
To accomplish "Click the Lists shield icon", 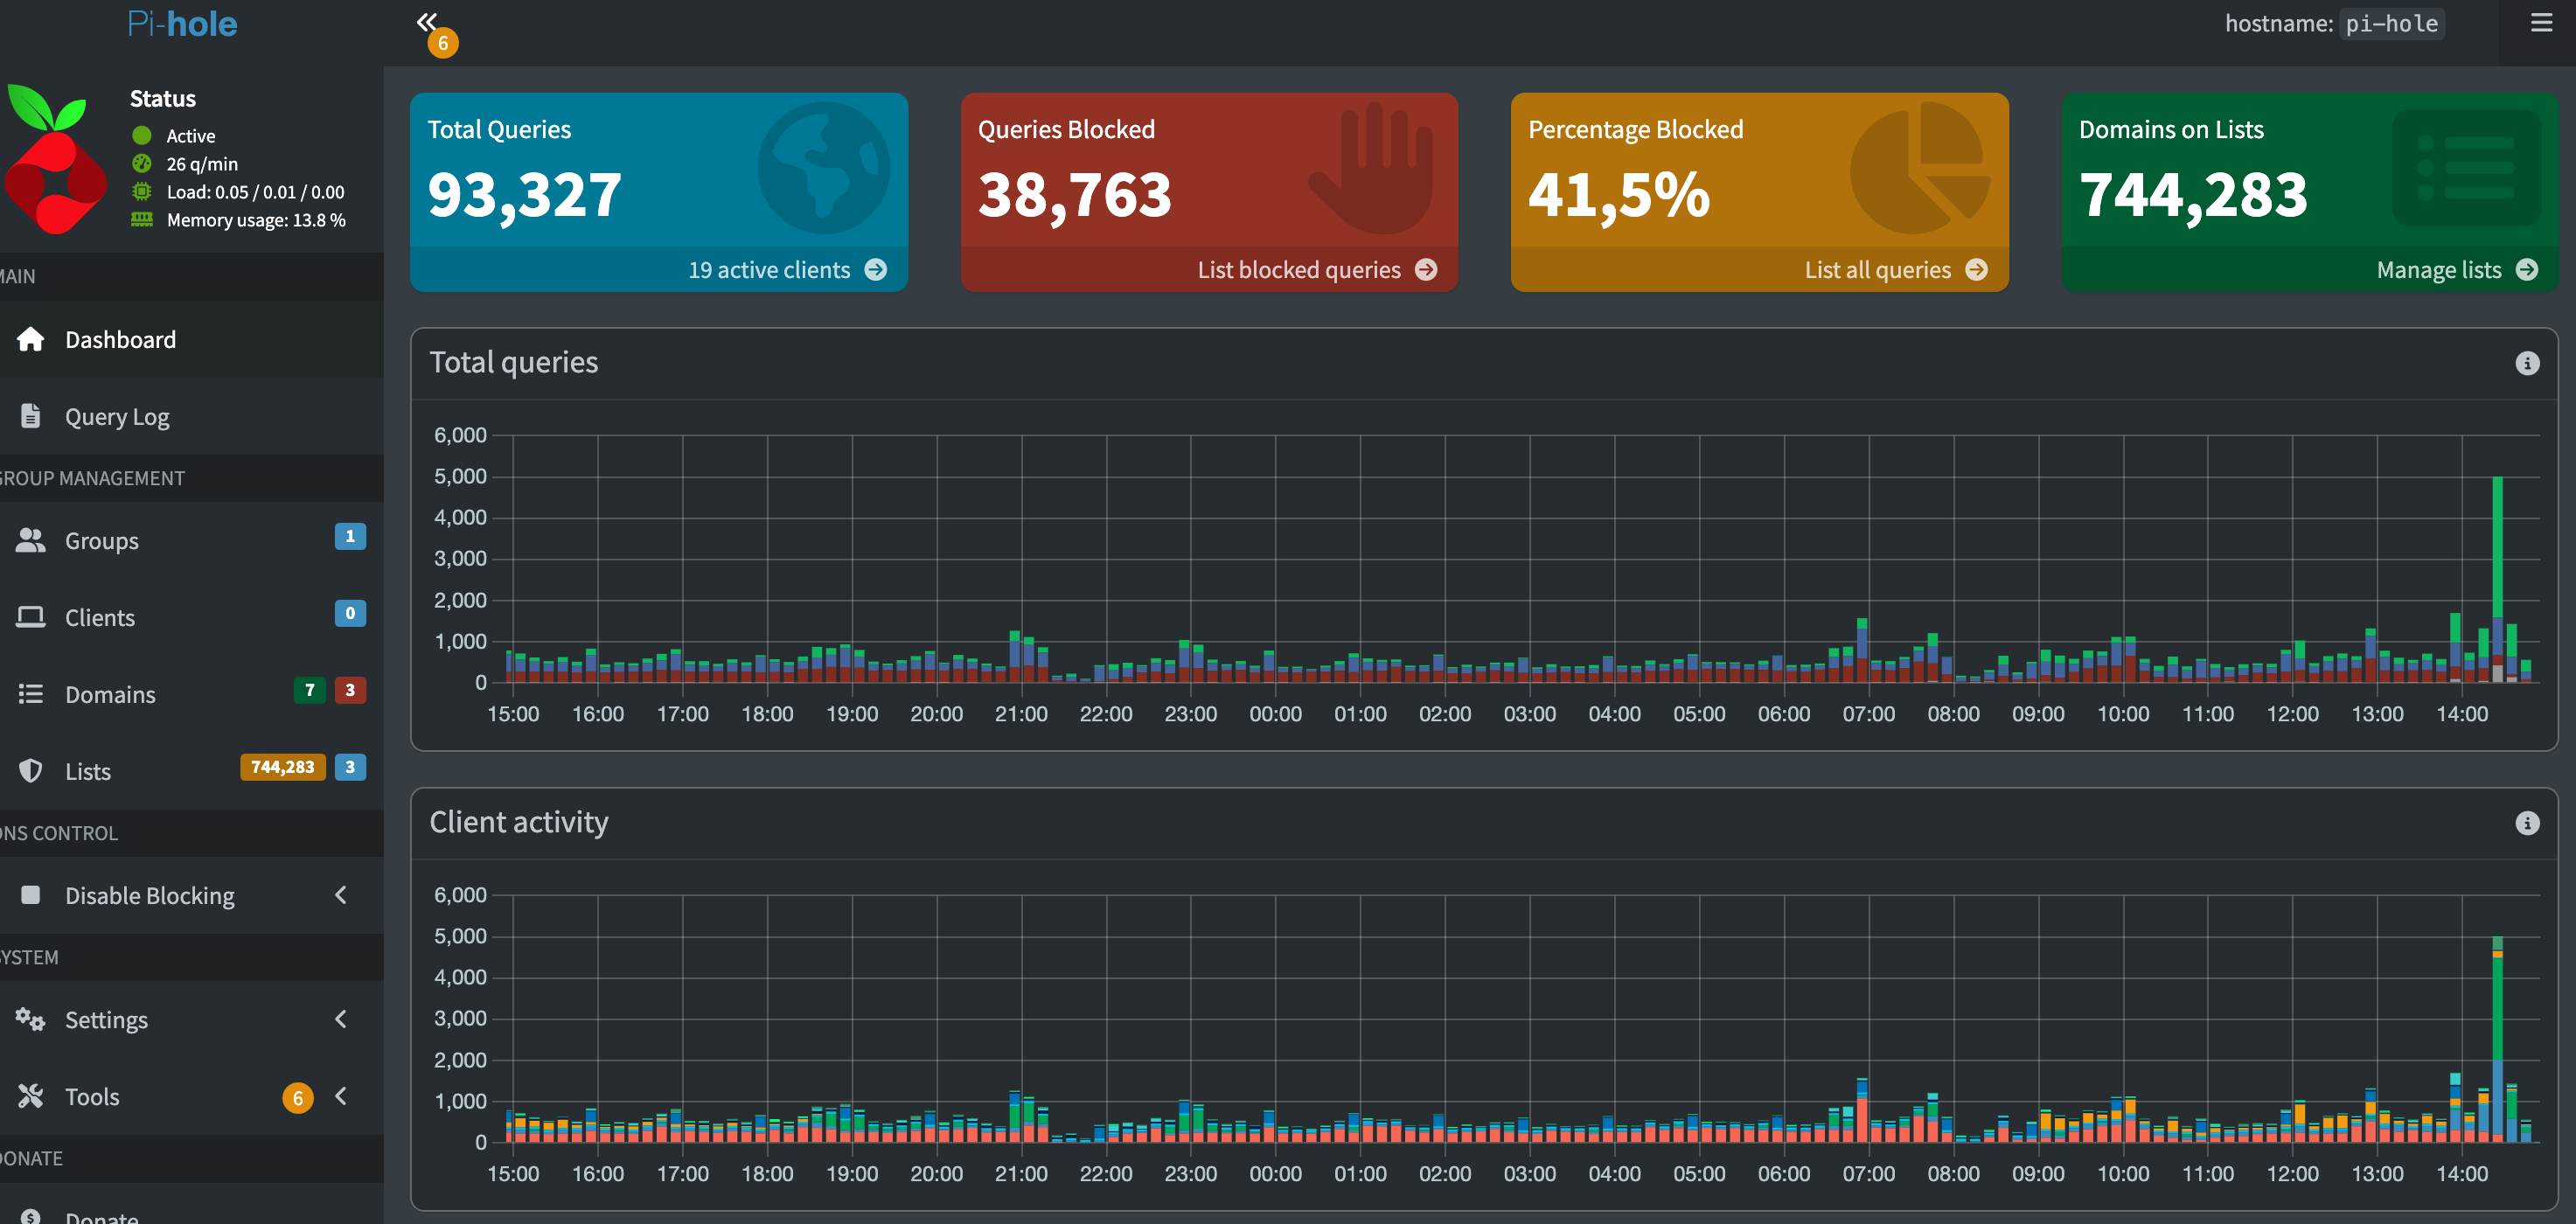I will (x=30, y=771).
